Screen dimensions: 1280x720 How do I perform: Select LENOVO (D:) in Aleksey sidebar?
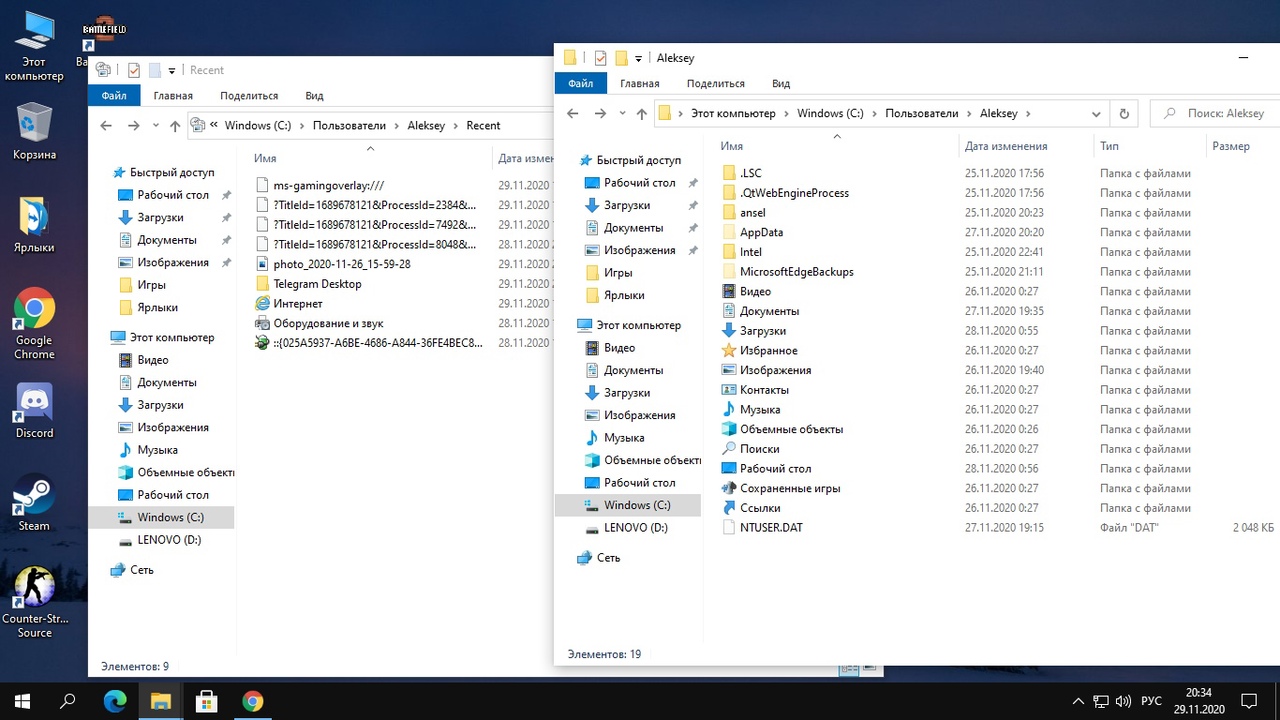(635, 527)
